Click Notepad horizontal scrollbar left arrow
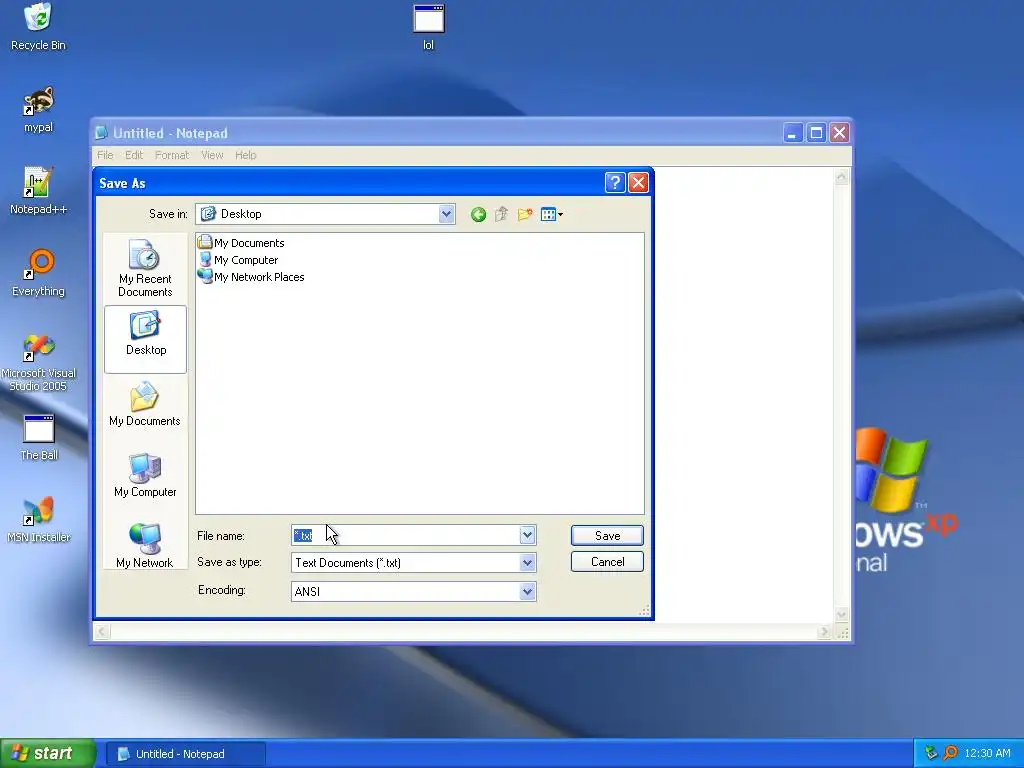 tap(102, 632)
